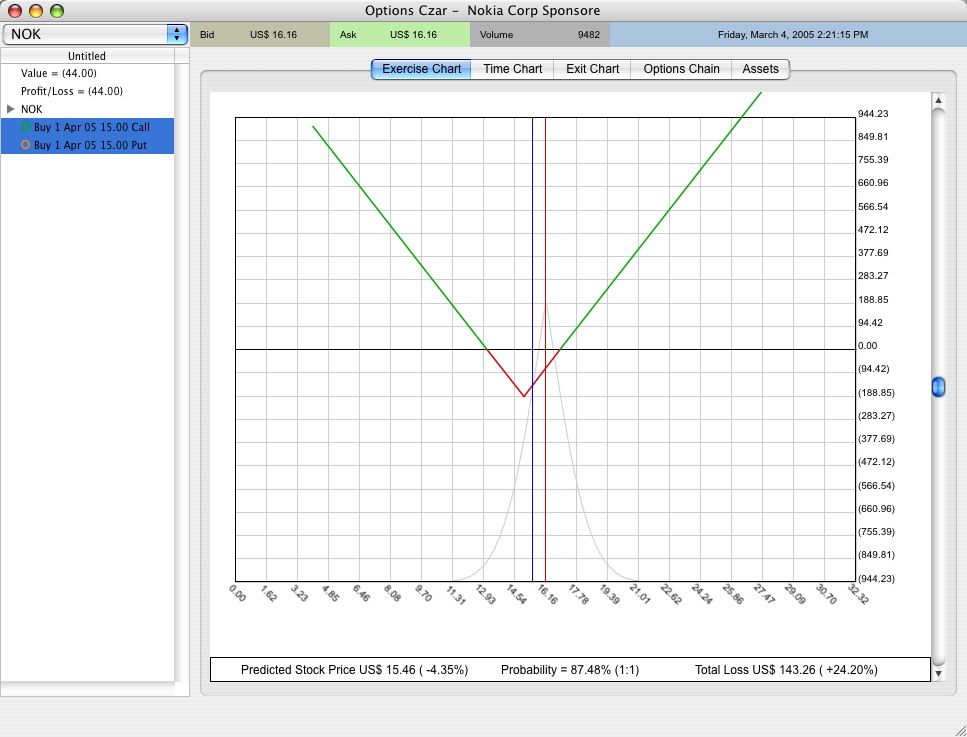Click the yellow minimize window button
This screenshot has height=737, width=967.
coord(36,10)
